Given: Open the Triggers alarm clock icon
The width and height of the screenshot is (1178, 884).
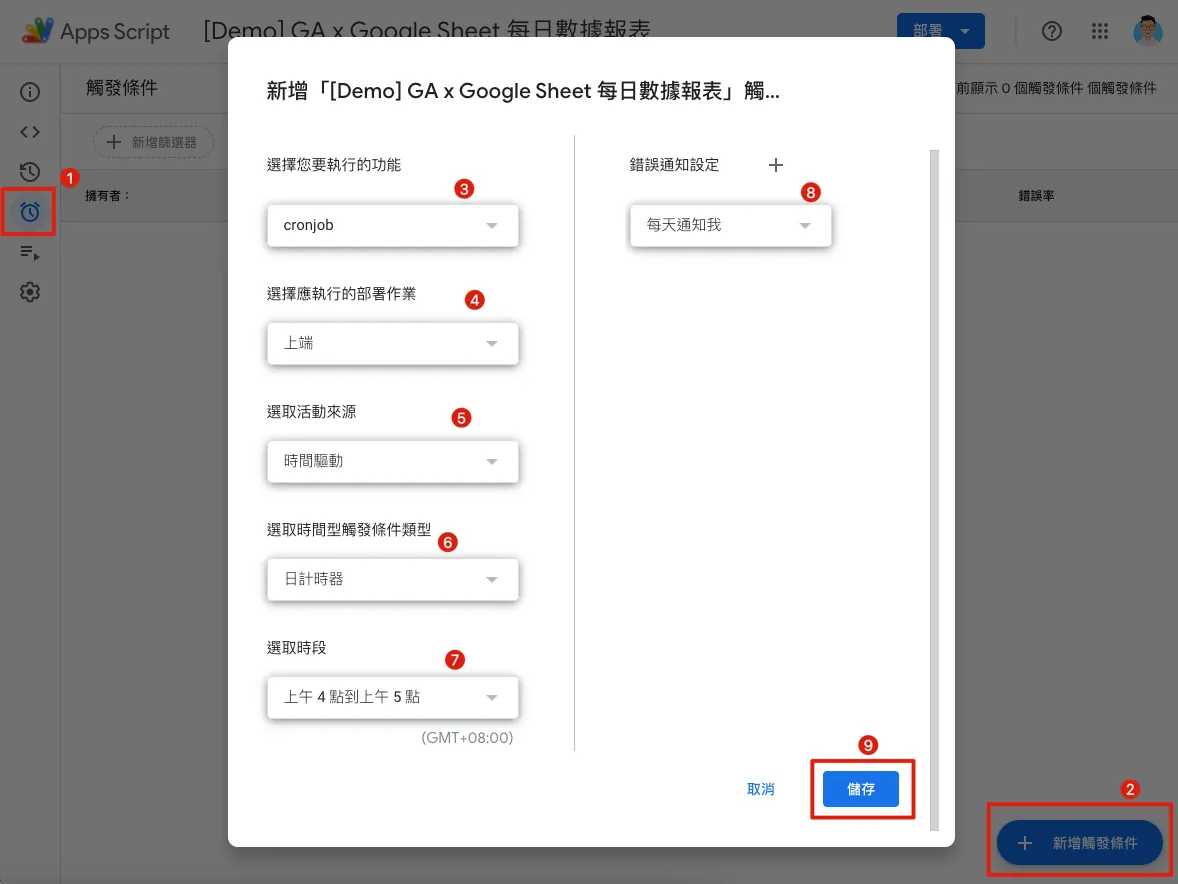Looking at the screenshot, I should [x=30, y=211].
